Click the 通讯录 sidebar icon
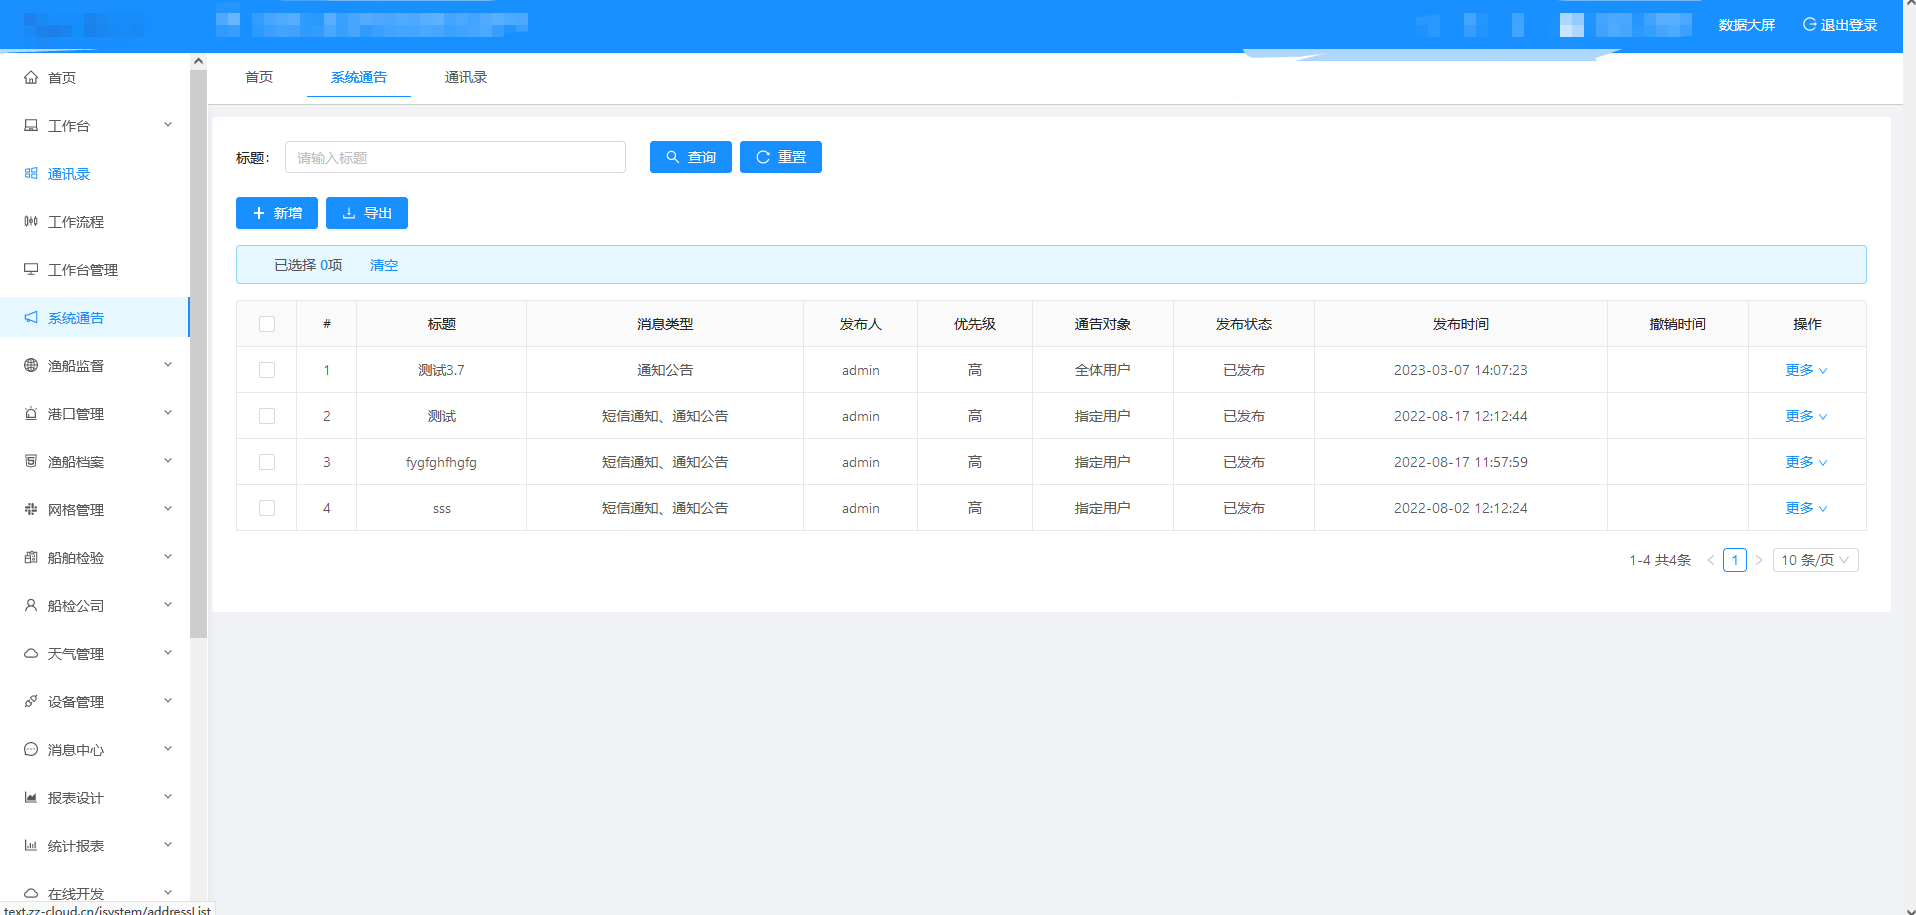The width and height of the screenshot is (1916, 915). tap(31, 173)
